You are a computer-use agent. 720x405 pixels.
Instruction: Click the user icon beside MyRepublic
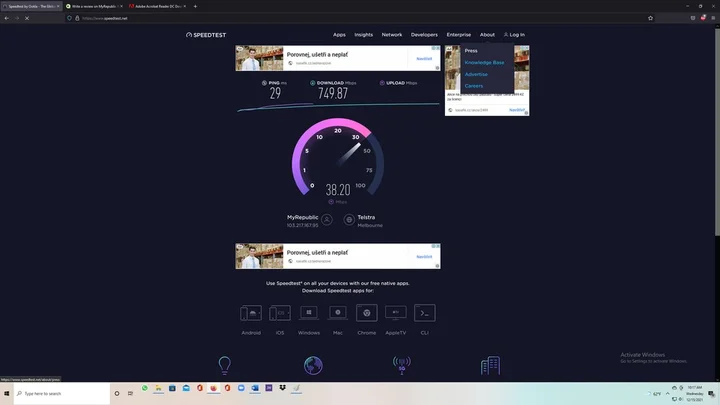click(x=326, y=220)
